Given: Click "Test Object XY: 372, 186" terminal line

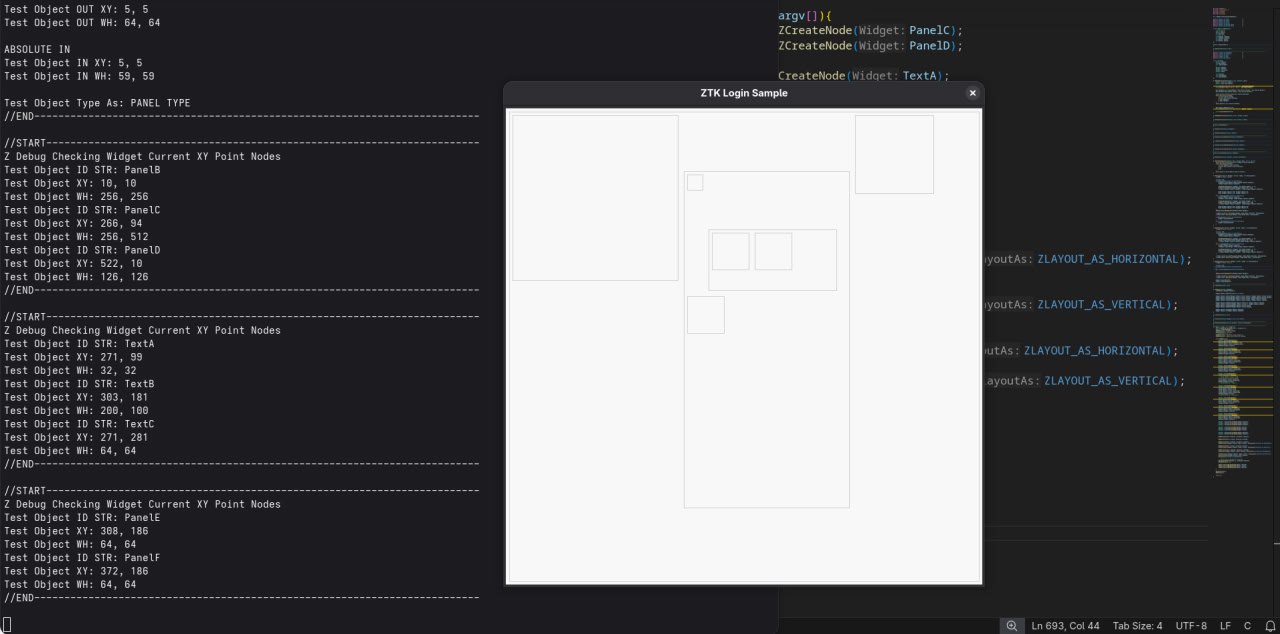Looking at the screenshot, I should click(x=76, y=571).
